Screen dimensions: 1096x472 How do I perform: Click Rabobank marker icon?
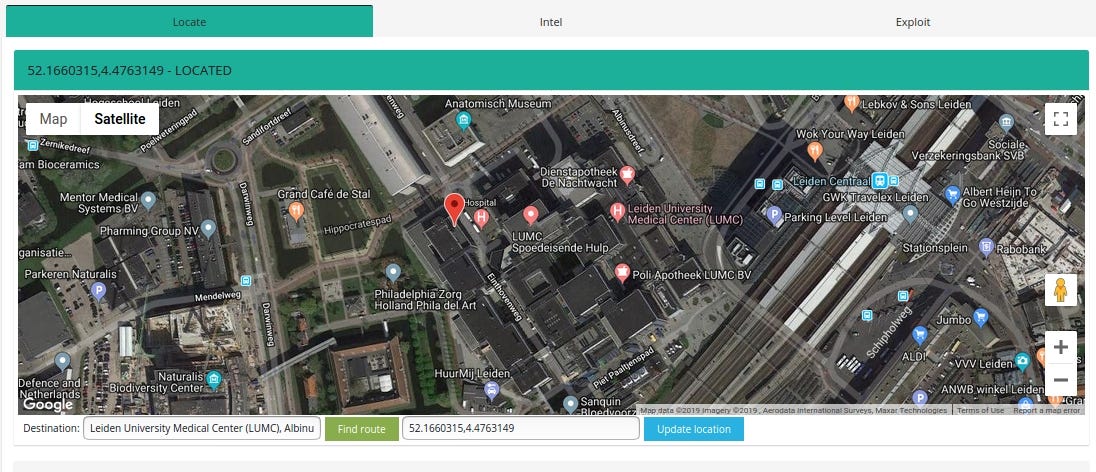pyautogui.click(x=986, y=246)
